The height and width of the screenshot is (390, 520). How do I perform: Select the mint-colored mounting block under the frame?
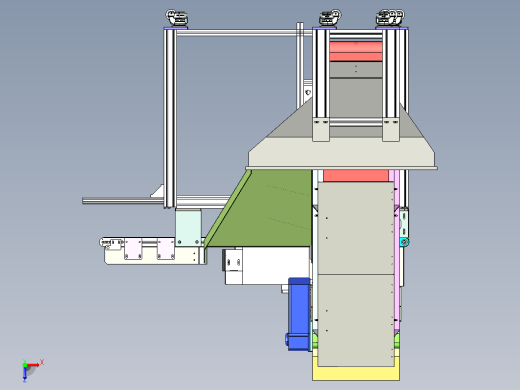pos(188,228)
